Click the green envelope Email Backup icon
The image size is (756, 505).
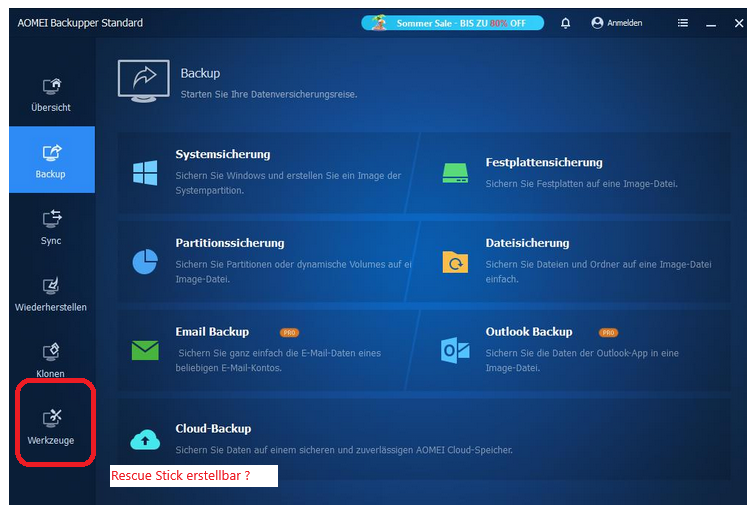tap(145, 350)
